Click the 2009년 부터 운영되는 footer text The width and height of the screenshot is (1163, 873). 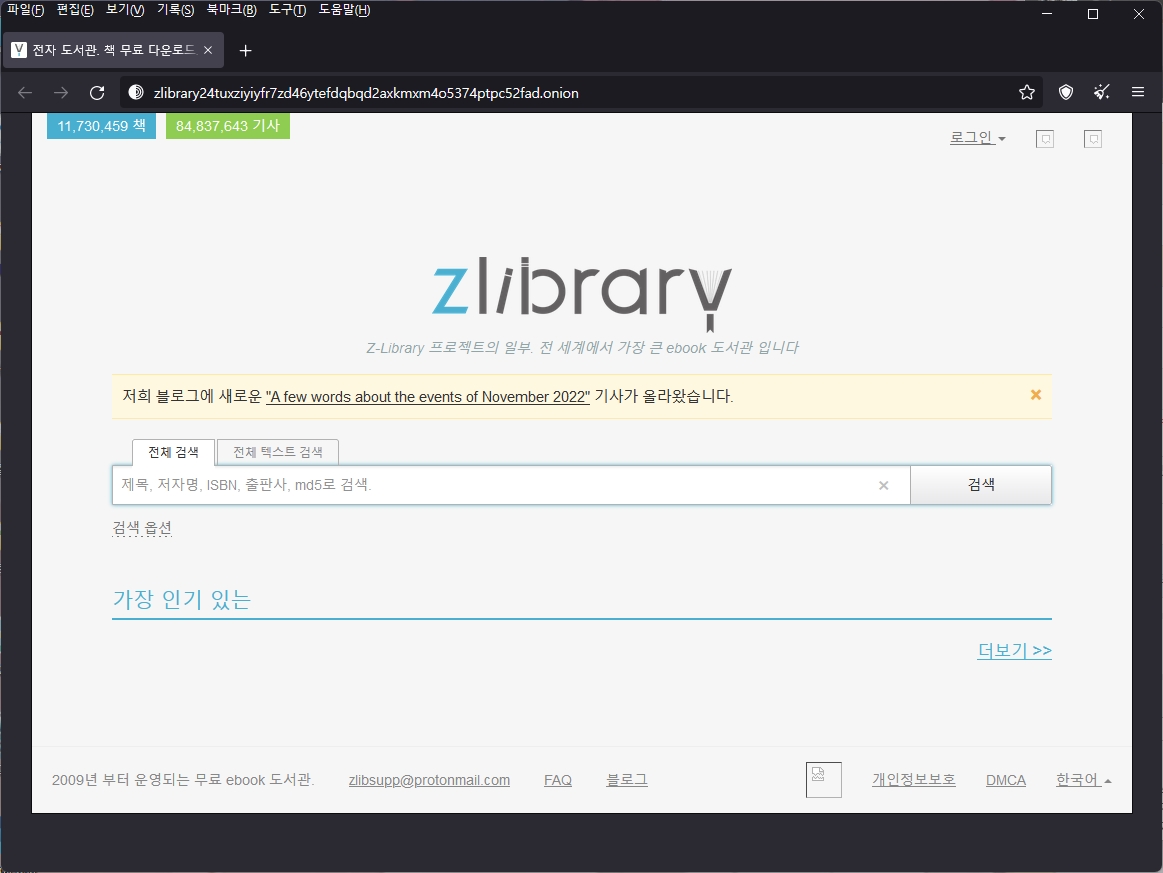[x=183, y=780]
